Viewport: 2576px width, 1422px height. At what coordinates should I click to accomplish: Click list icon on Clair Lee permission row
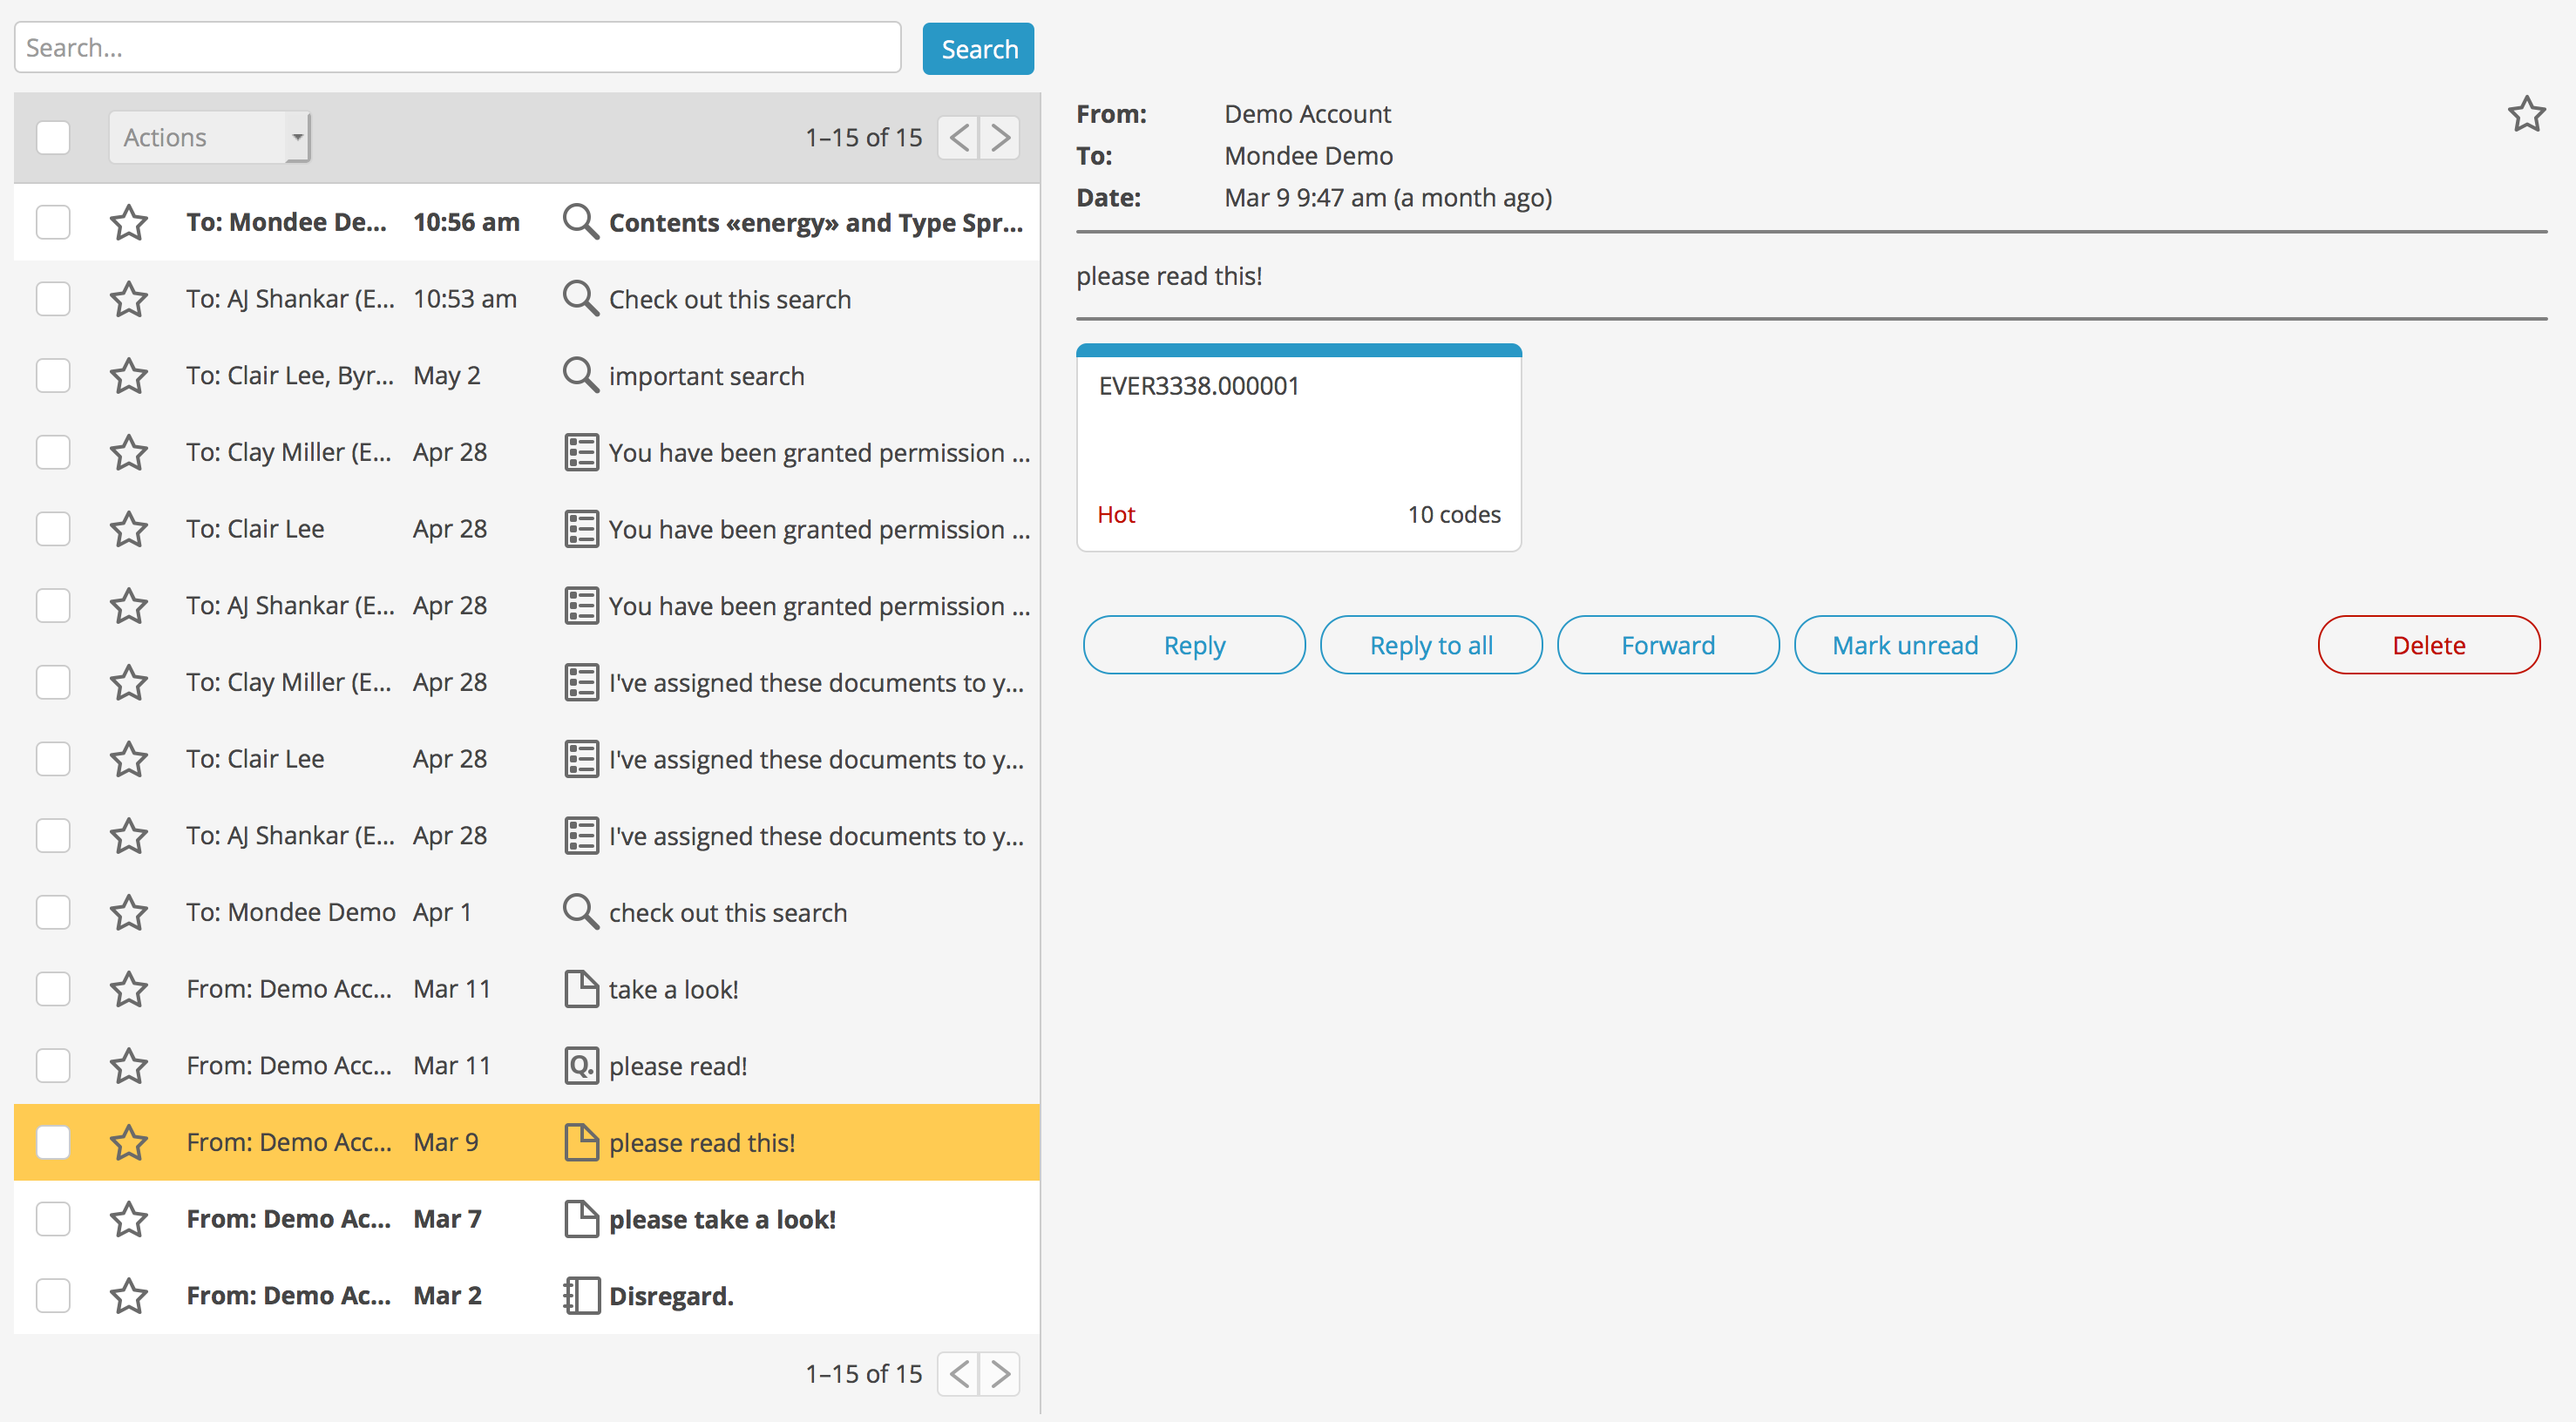581,529
